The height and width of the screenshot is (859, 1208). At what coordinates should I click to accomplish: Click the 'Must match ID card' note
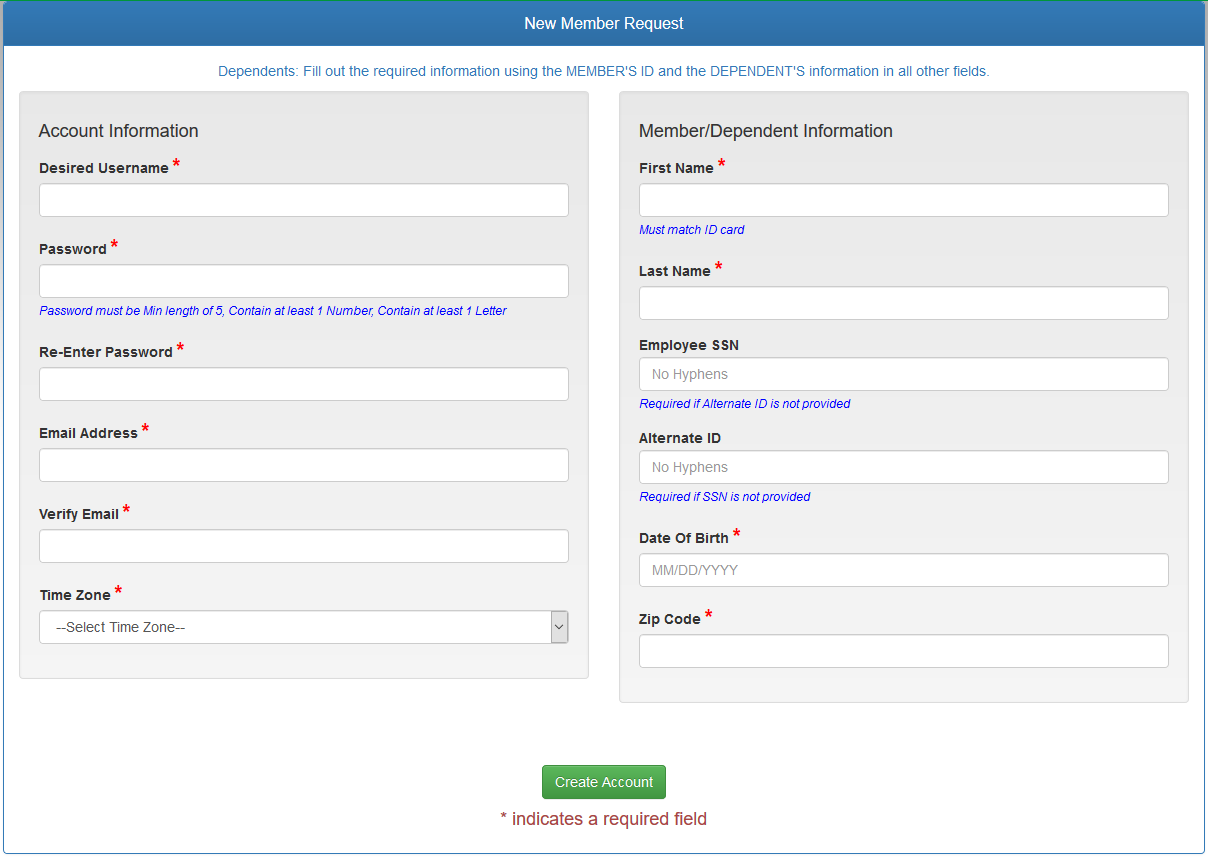(692, 230)
